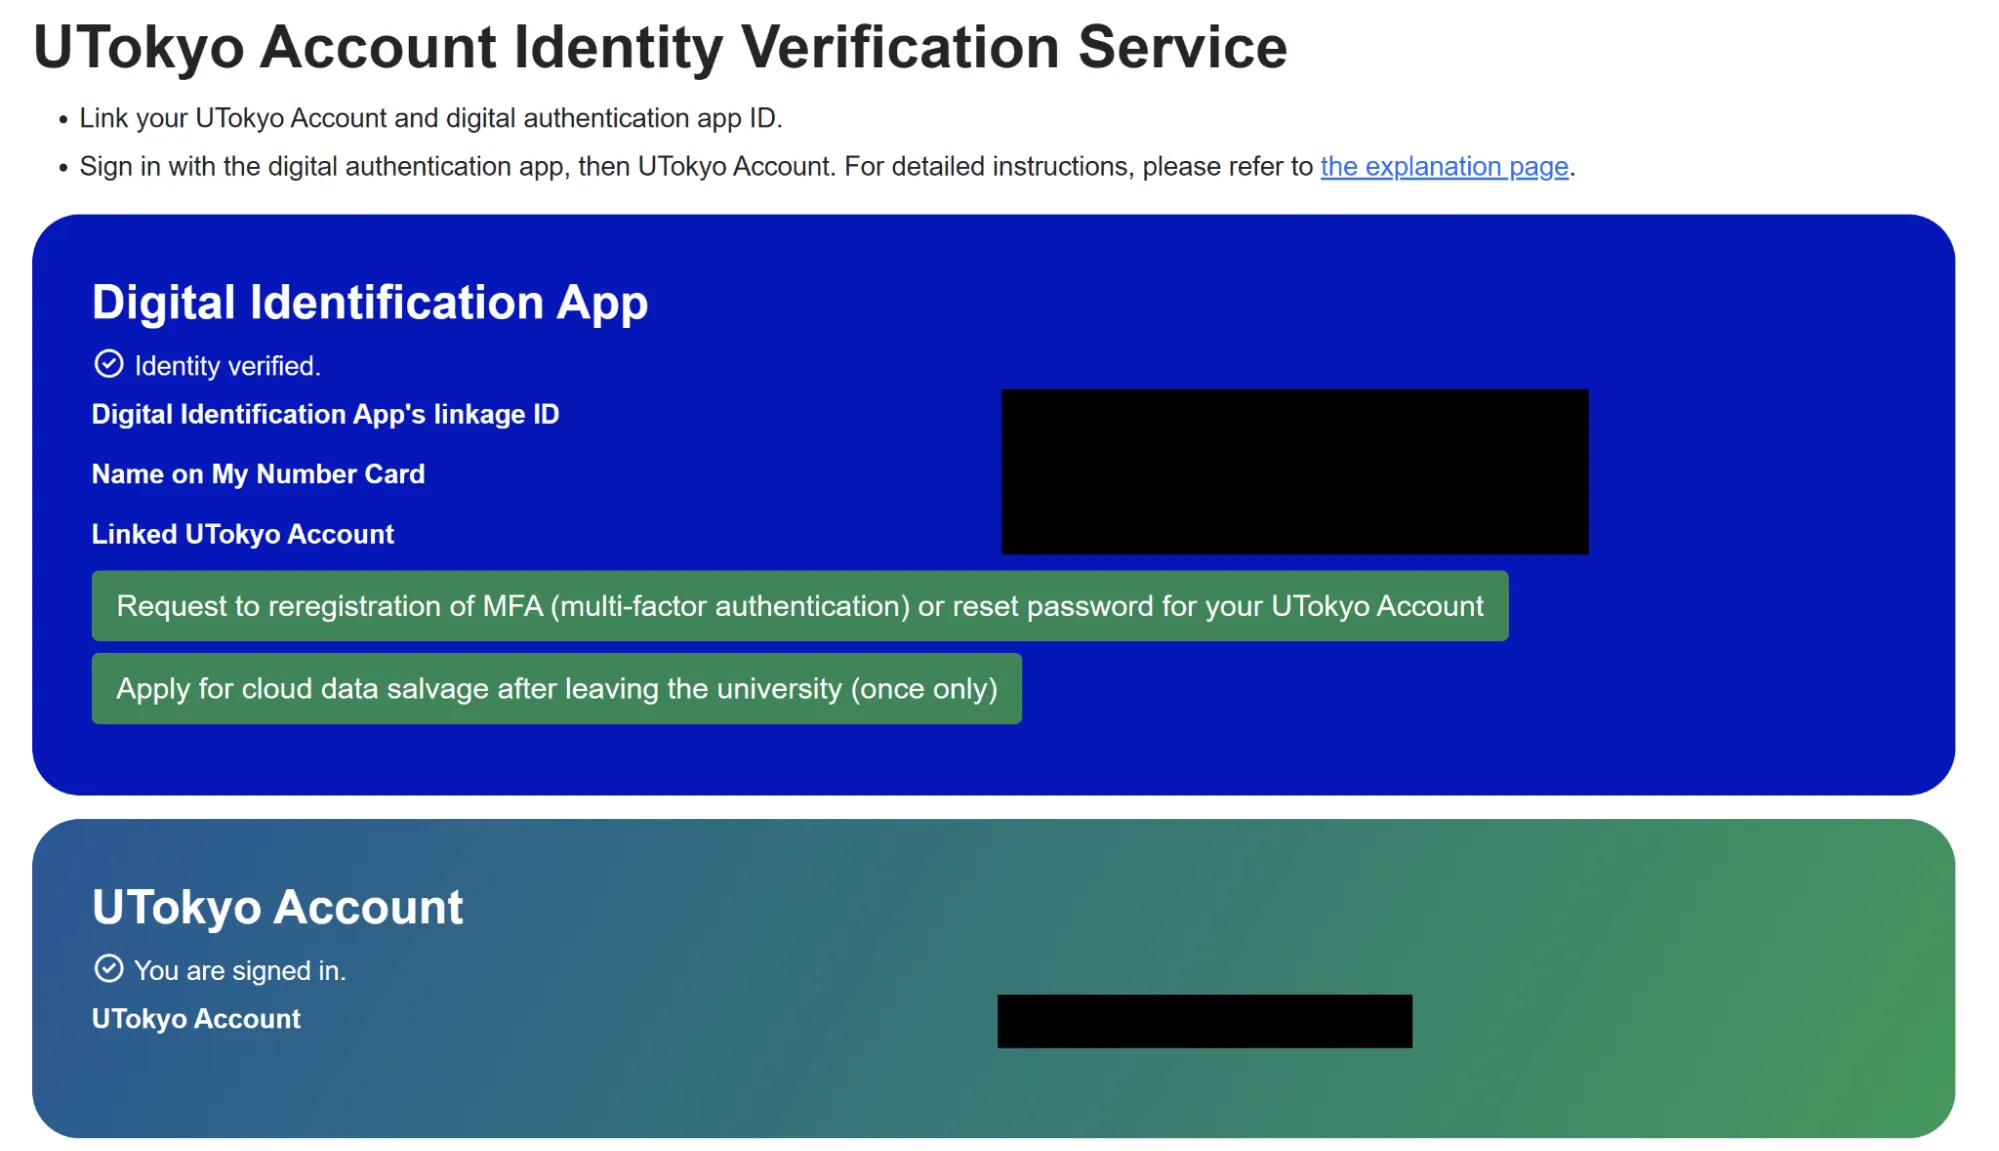
Task: Click redacted UTokyo Account value block
Action: 1204,1021
